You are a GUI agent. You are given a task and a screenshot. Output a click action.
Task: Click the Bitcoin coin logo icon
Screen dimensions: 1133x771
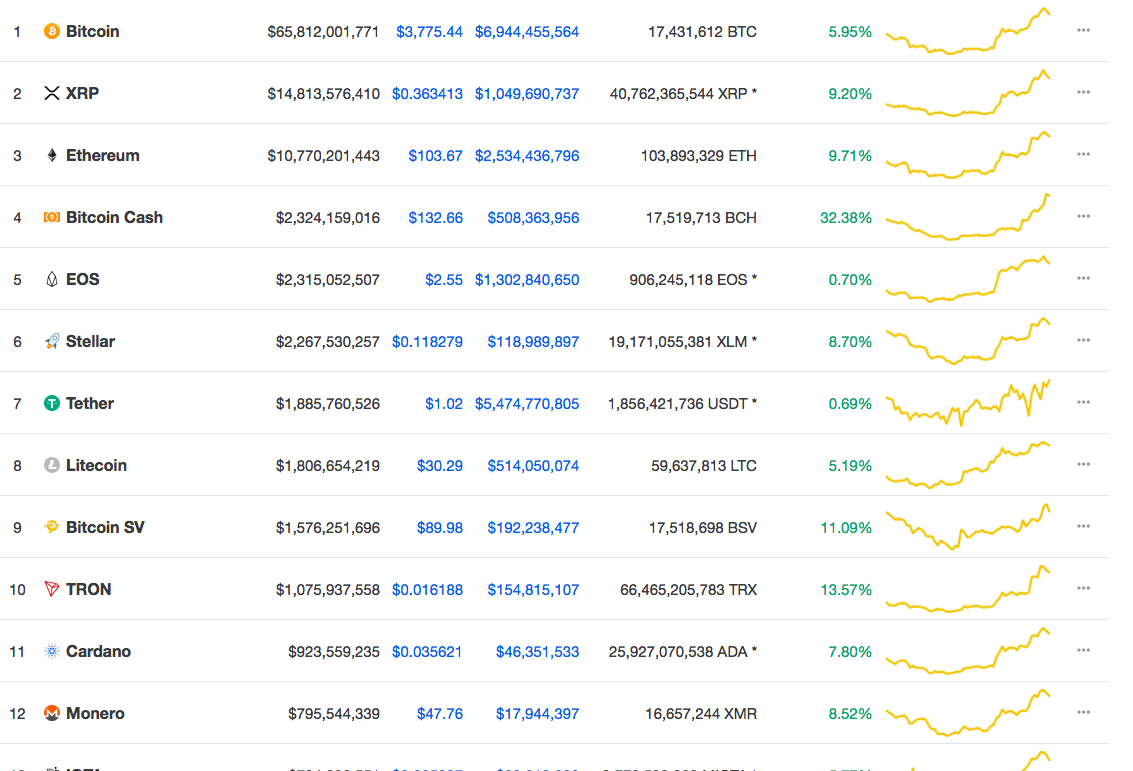[x=51, y=31]
